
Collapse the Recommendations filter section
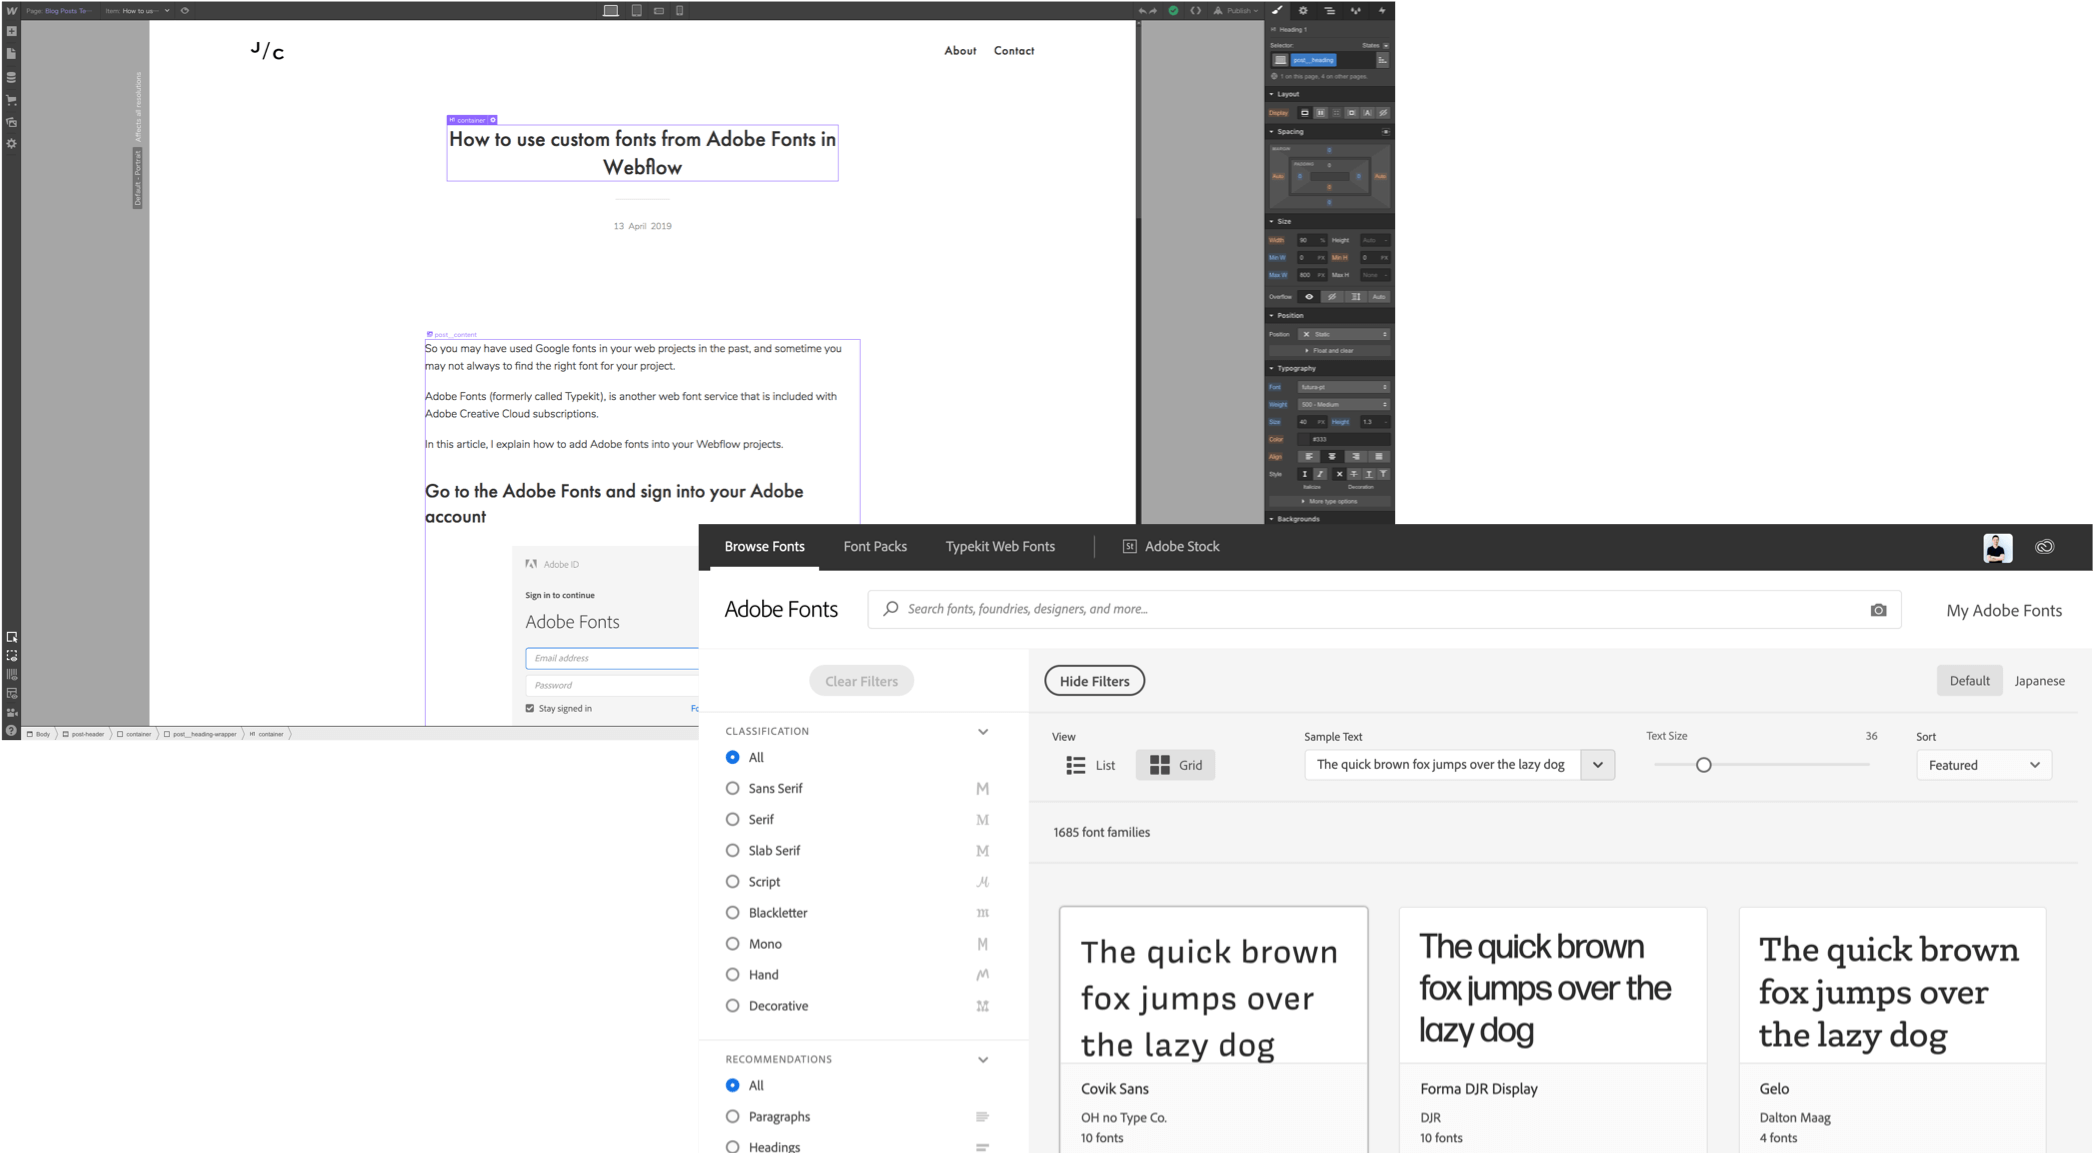[982, 1059]
